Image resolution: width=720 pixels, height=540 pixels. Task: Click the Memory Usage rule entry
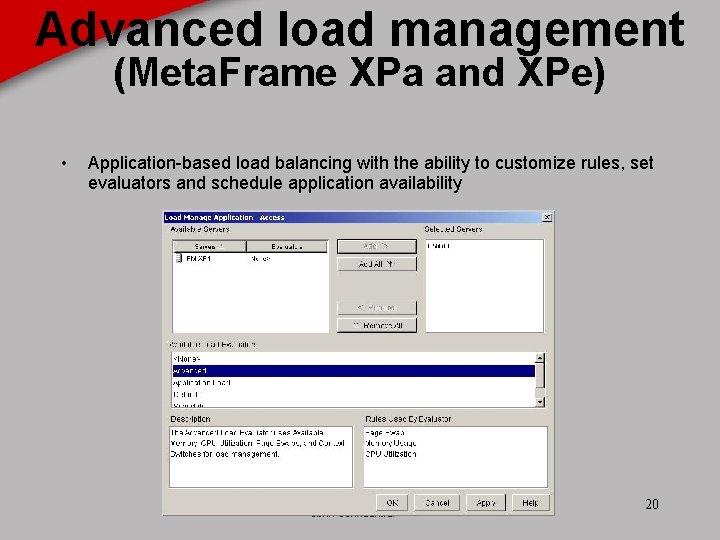click(391, 443)
